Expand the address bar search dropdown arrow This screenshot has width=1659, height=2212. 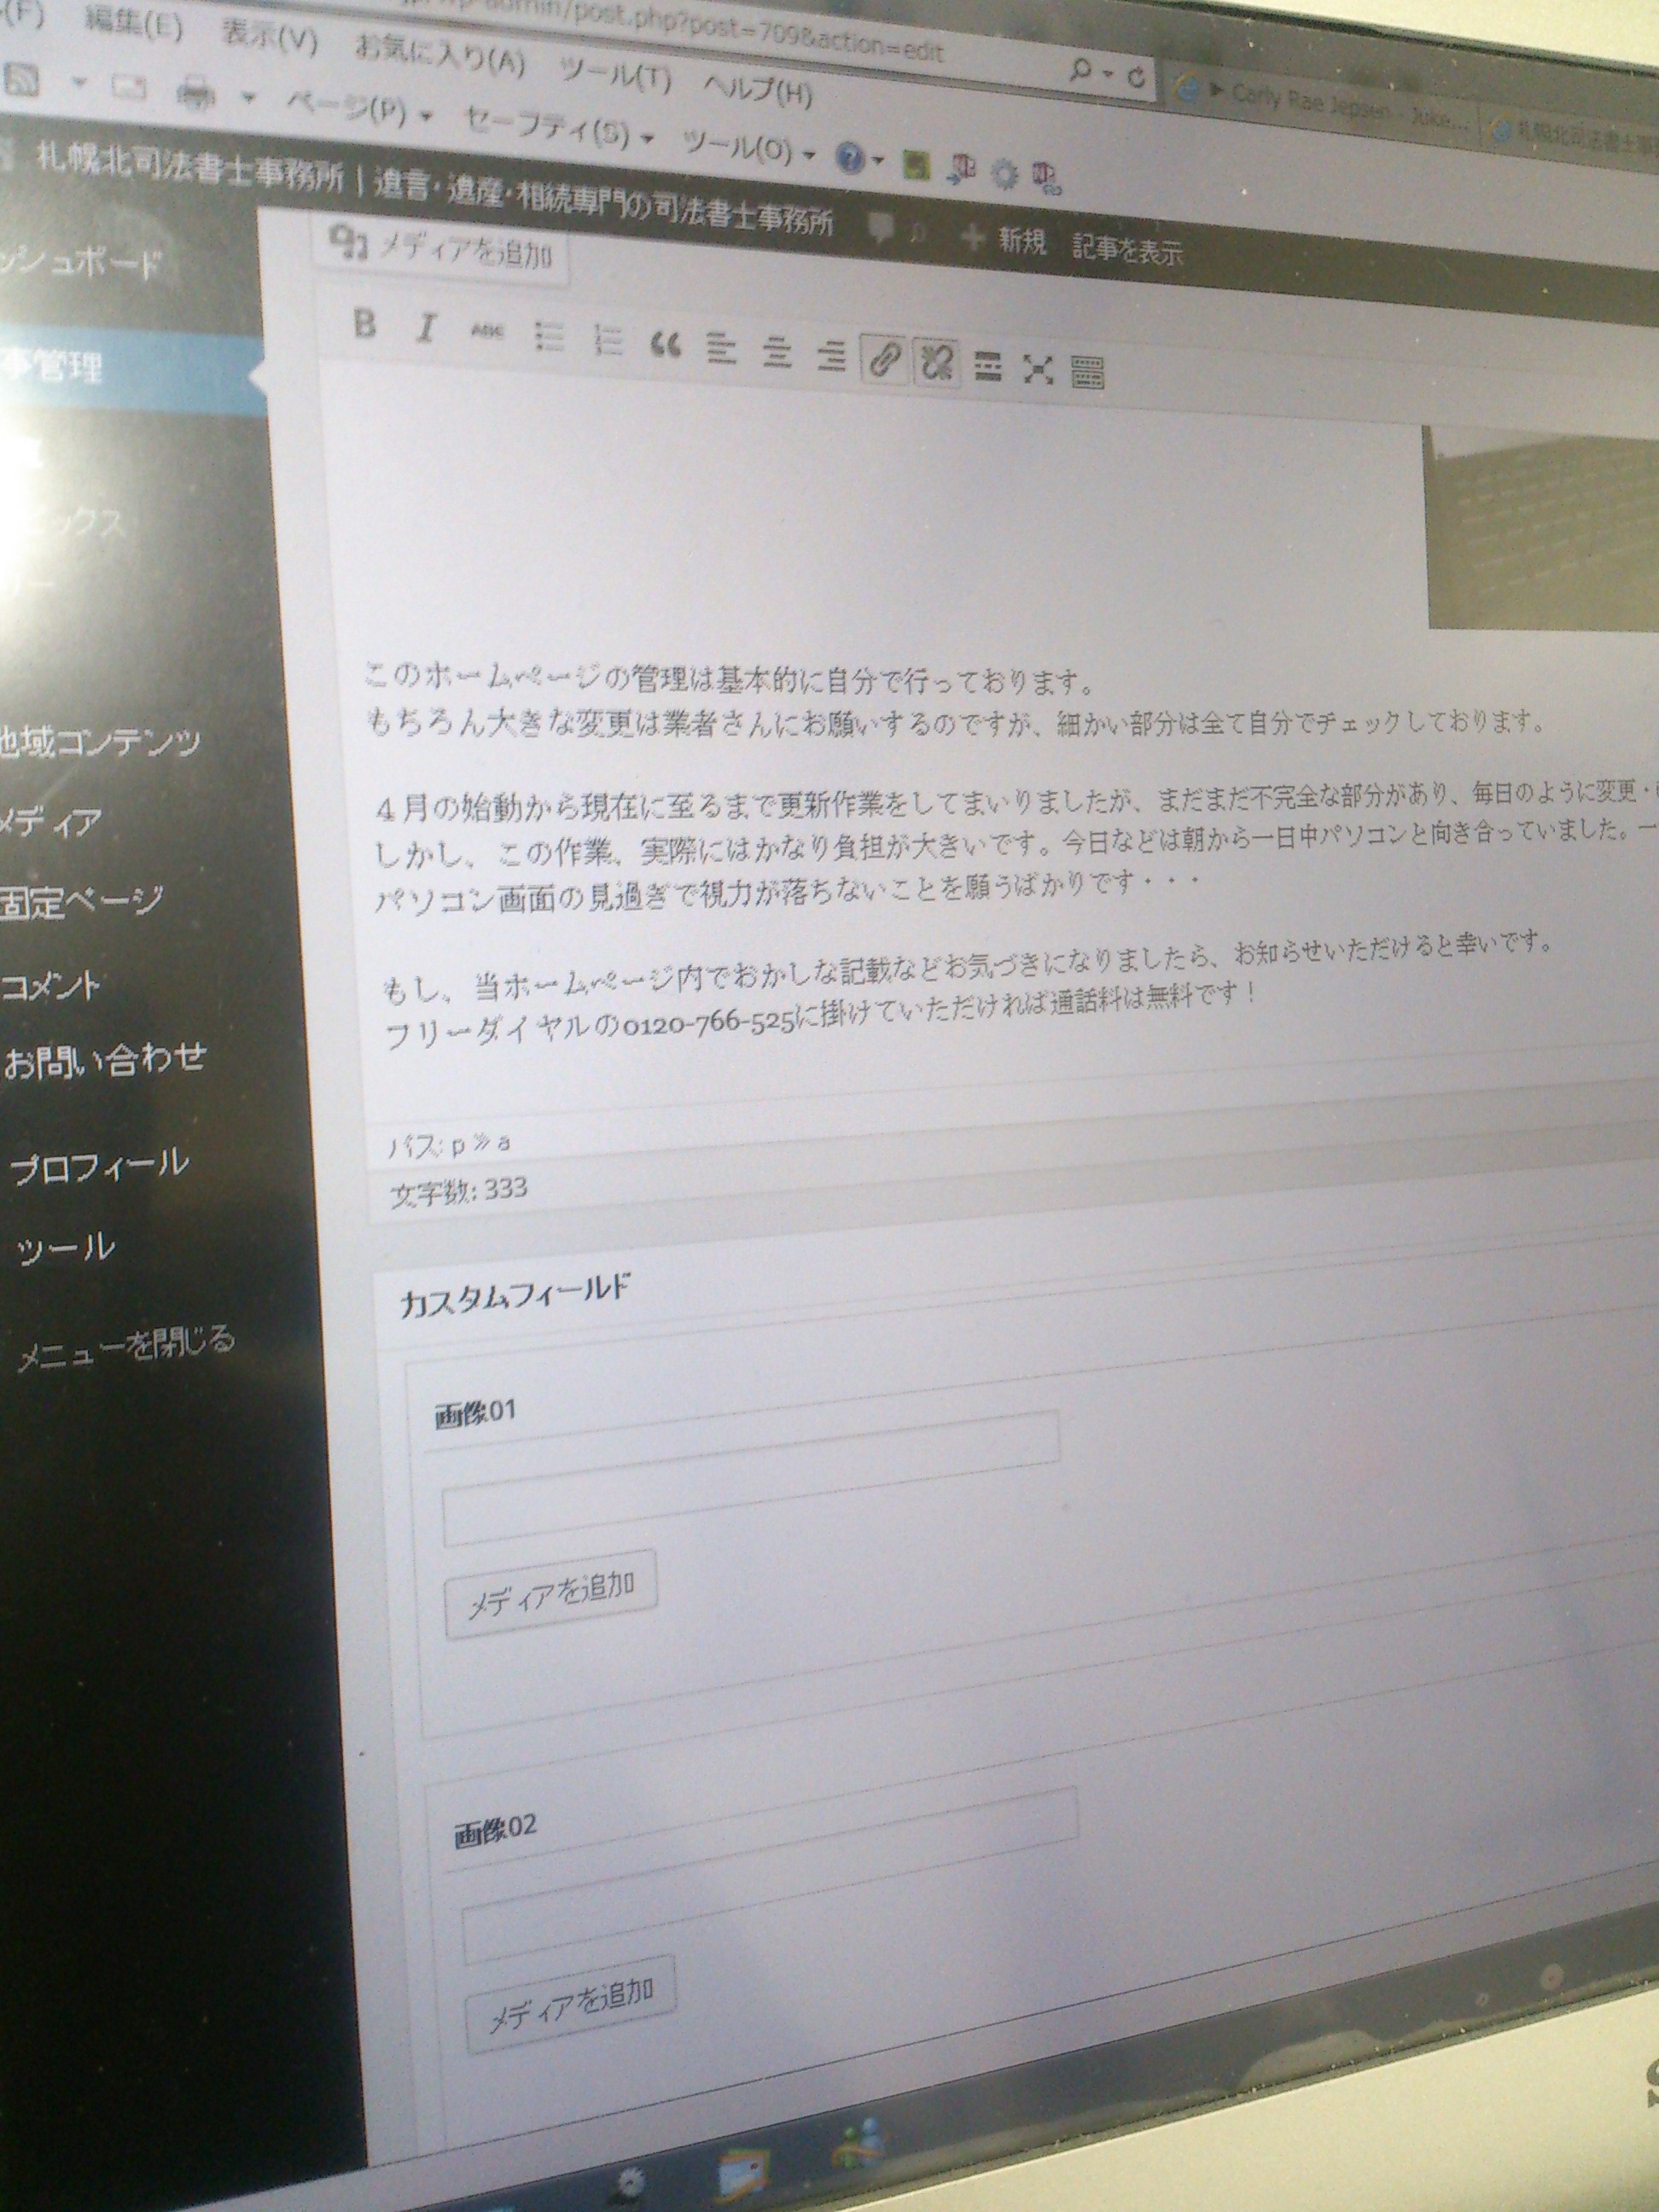(1107, 75)
